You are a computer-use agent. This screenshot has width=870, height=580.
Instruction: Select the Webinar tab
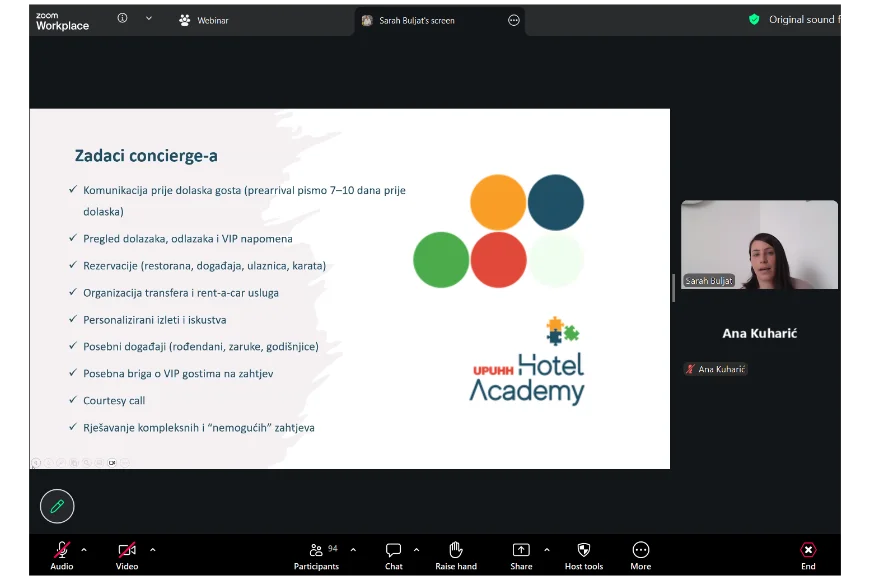point(204,20)
